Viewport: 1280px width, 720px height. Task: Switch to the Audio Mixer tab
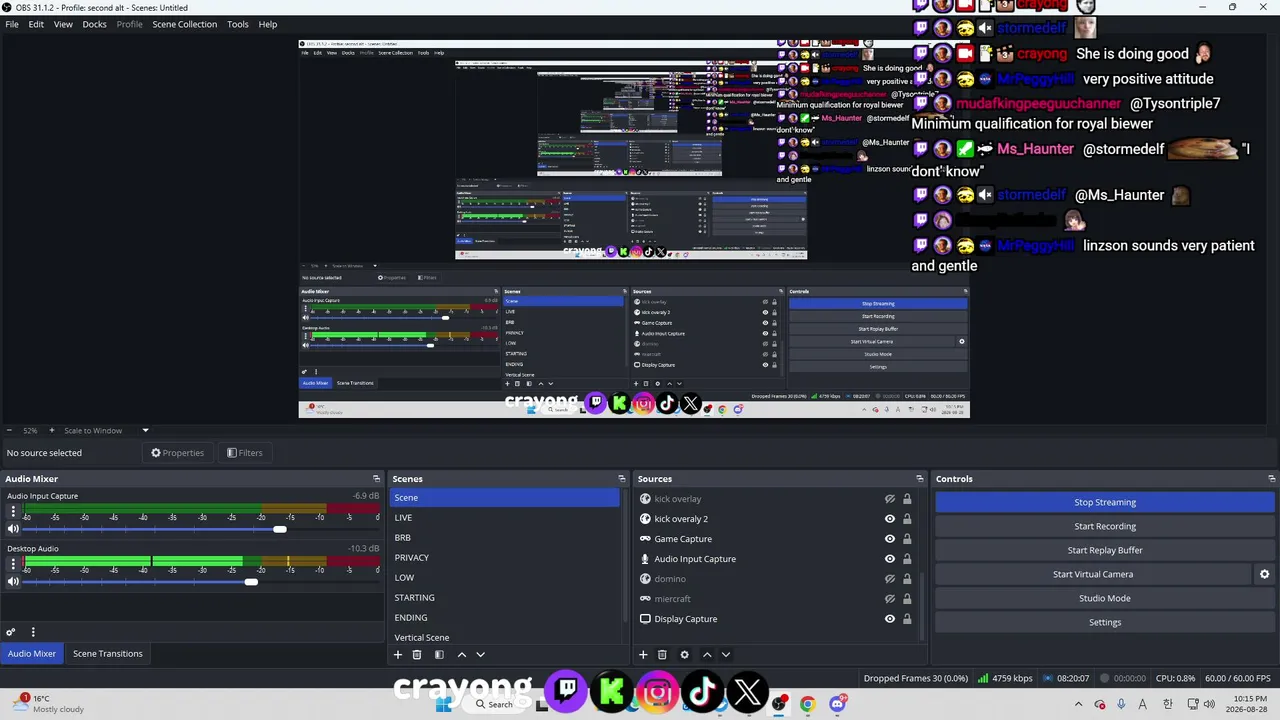[x=32, y=654]
